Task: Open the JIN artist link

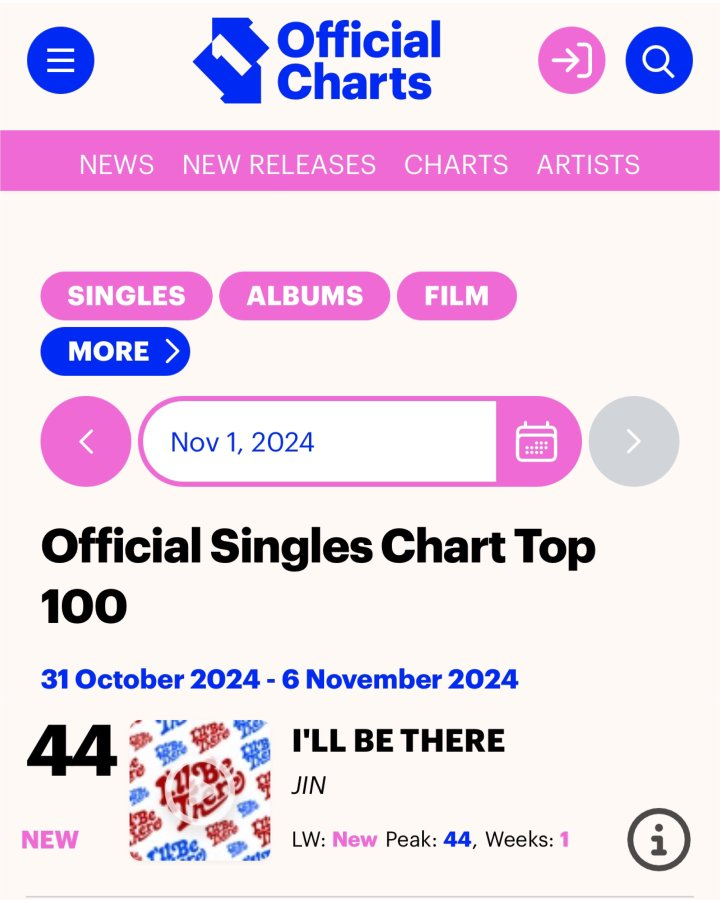Action: click(309, 786)
